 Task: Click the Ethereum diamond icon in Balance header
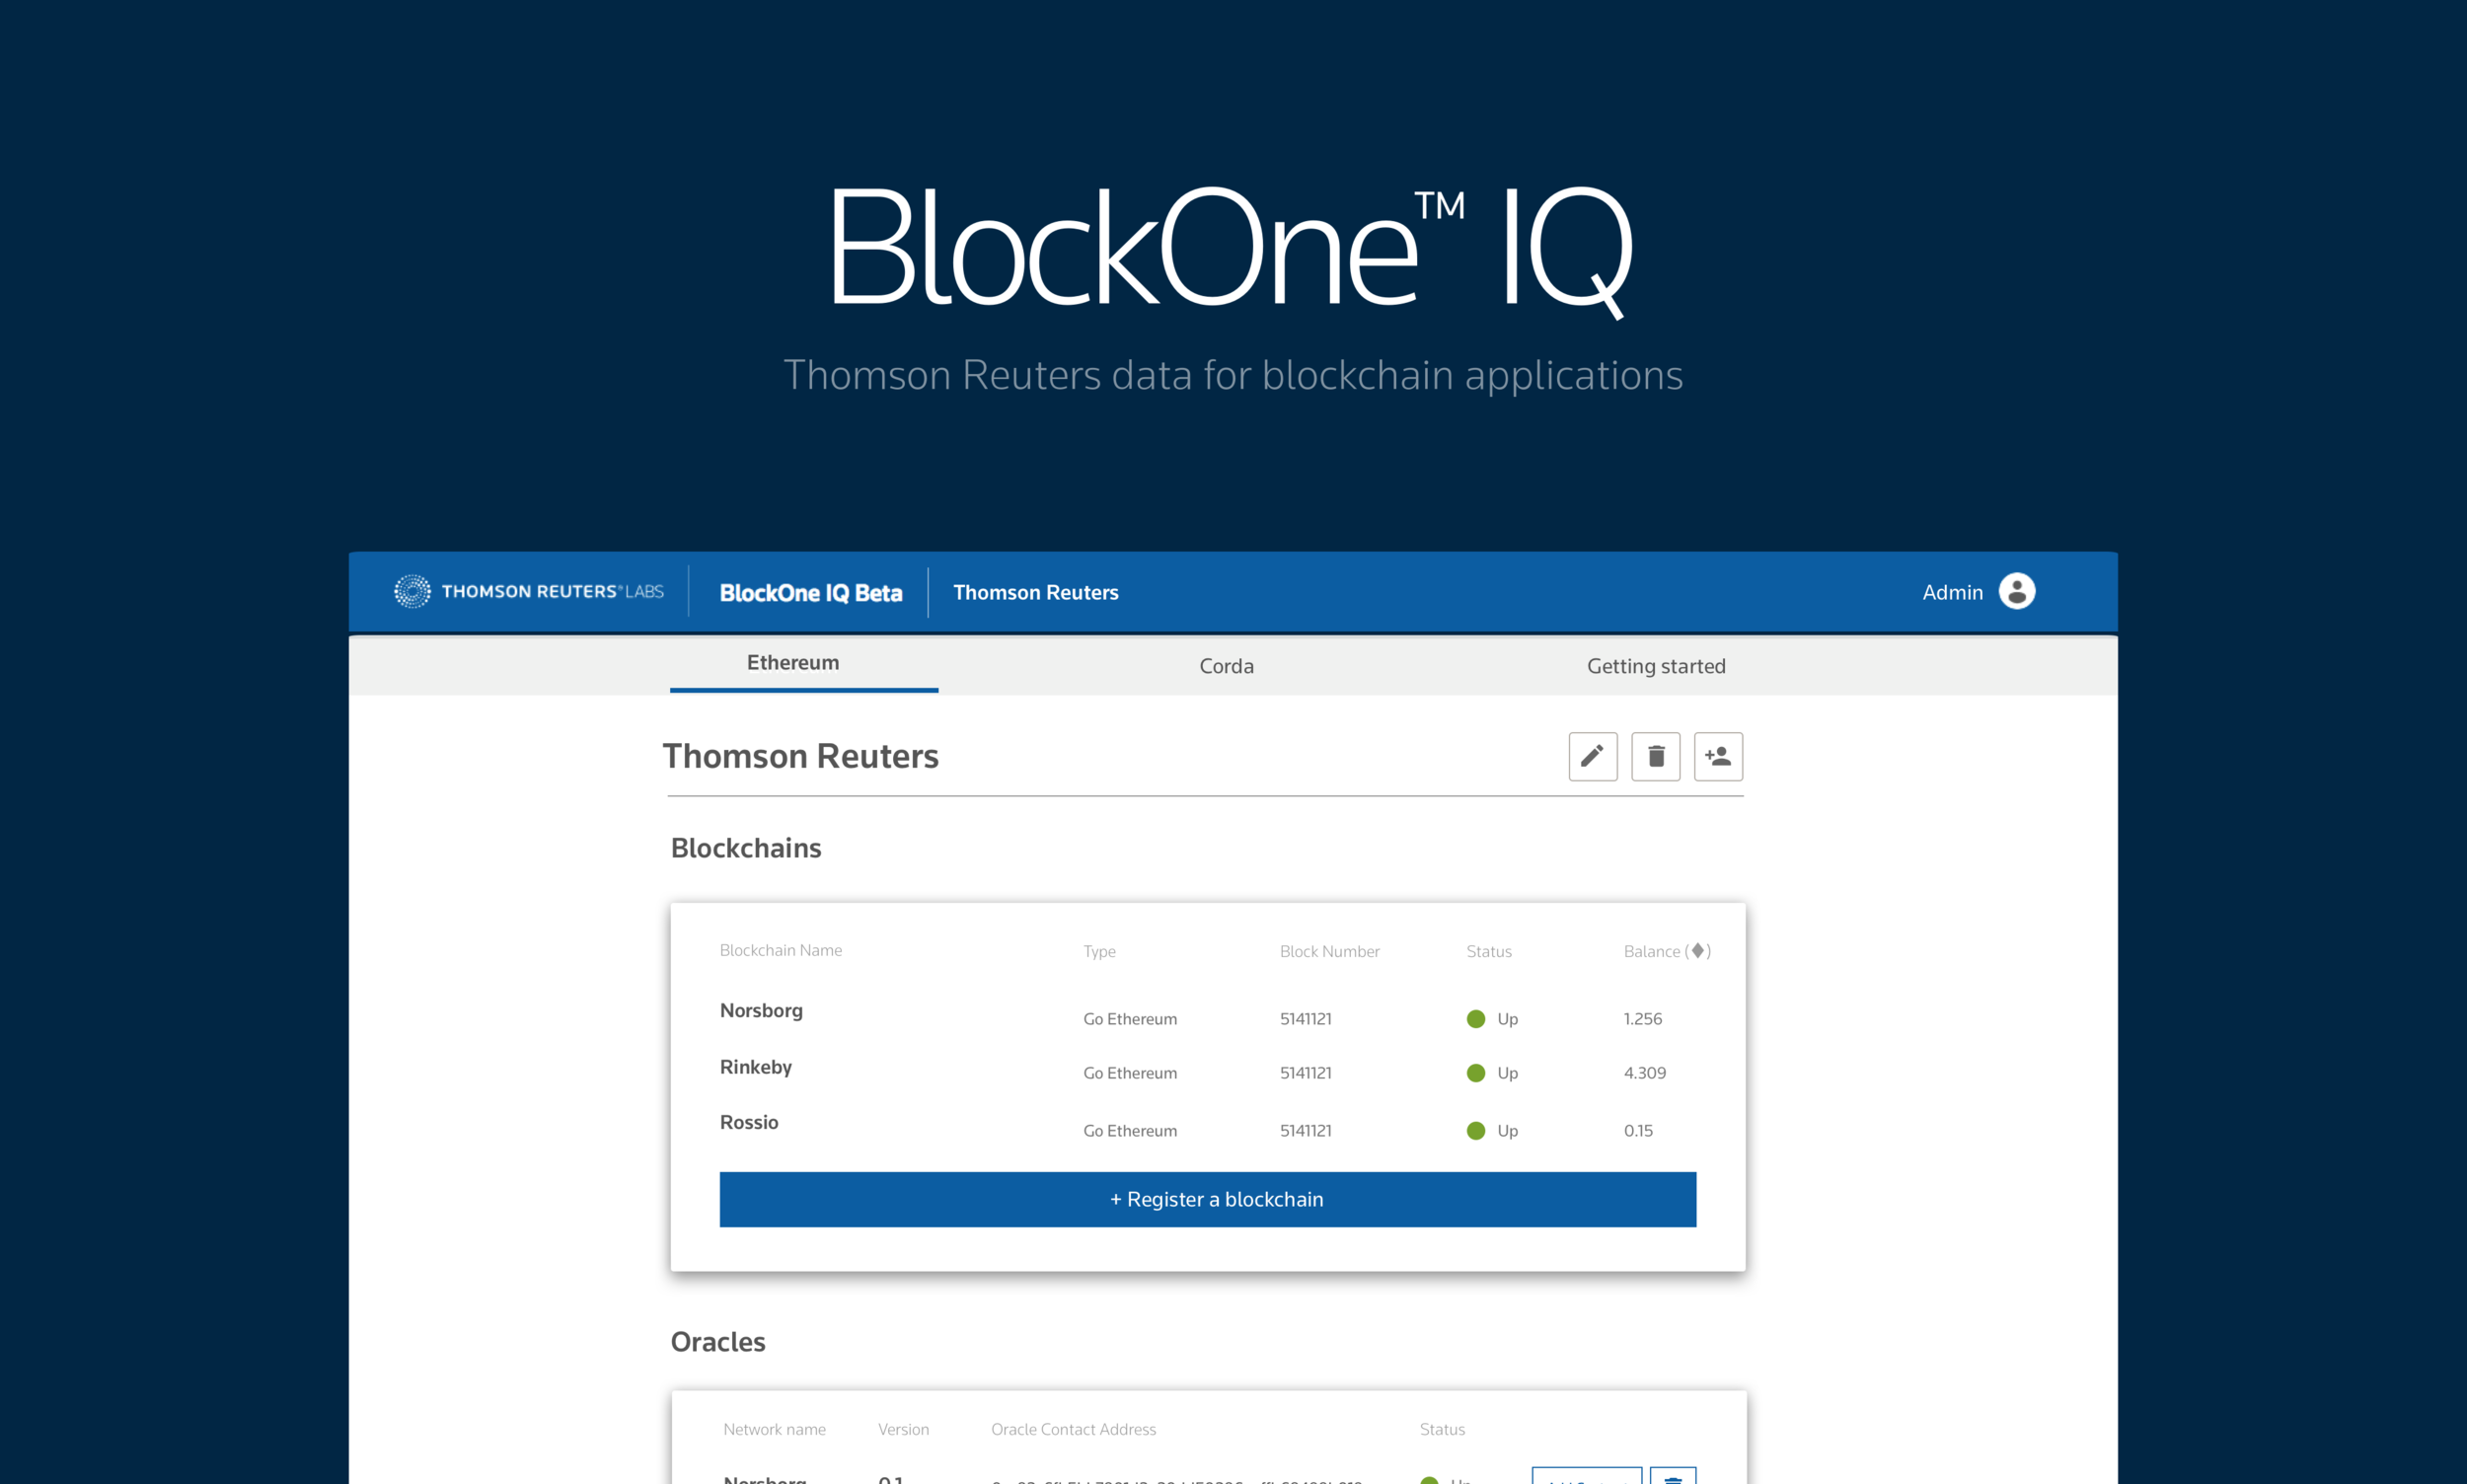1697,950
